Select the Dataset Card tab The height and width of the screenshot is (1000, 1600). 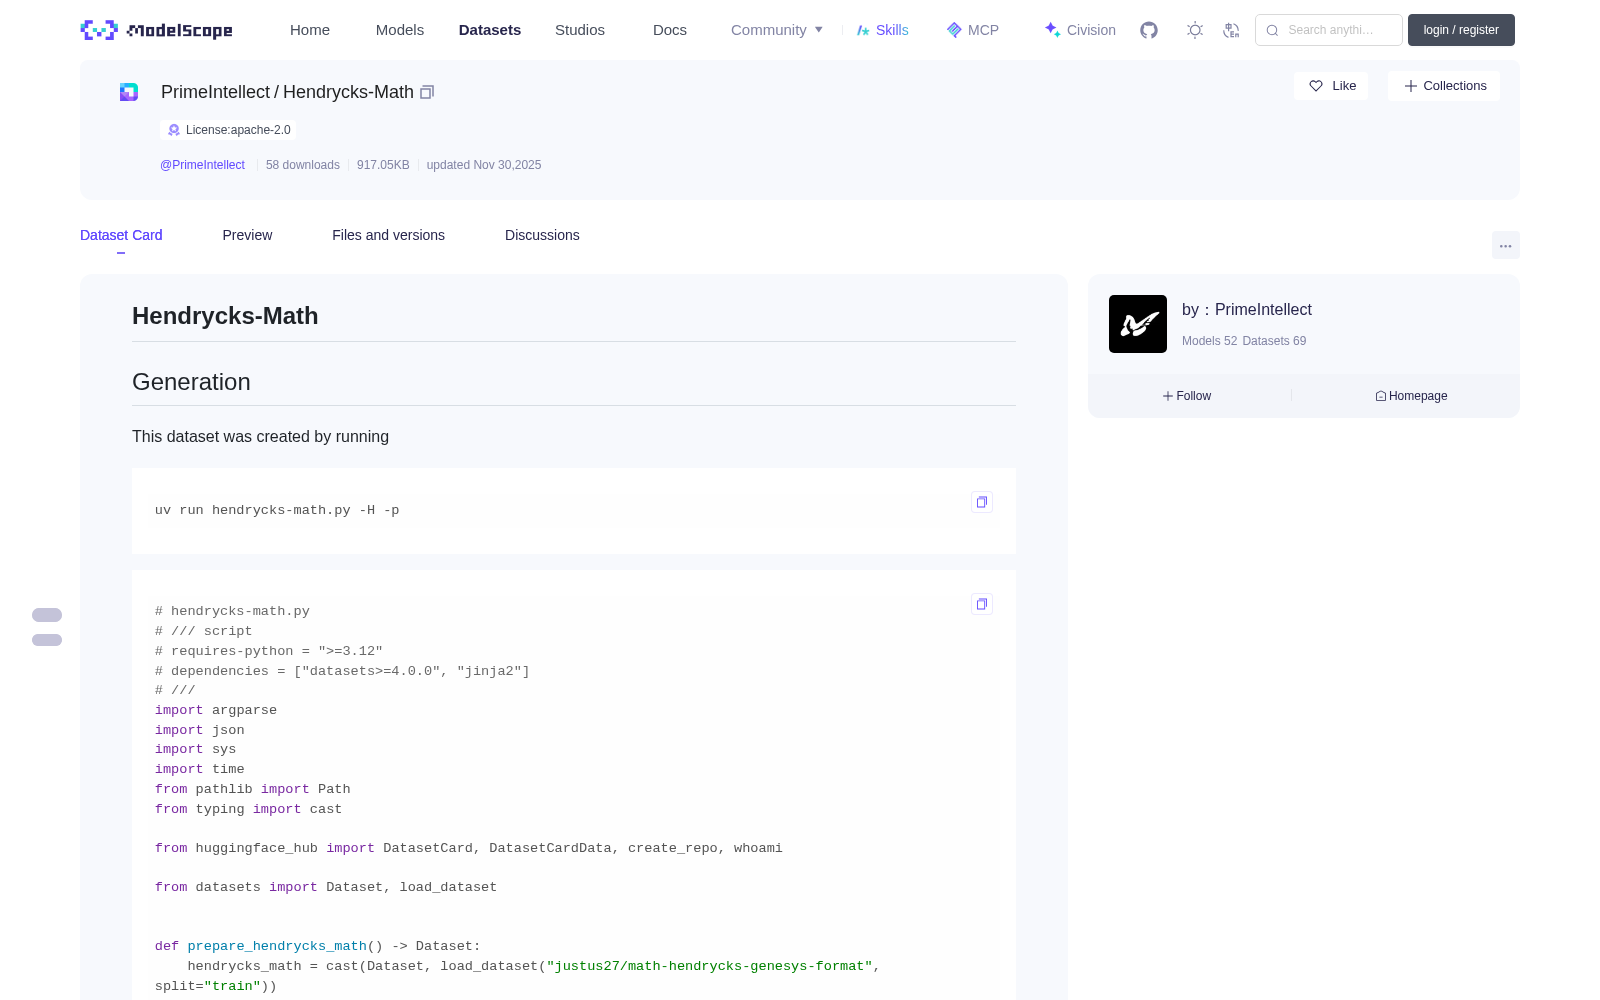[121, 235]
